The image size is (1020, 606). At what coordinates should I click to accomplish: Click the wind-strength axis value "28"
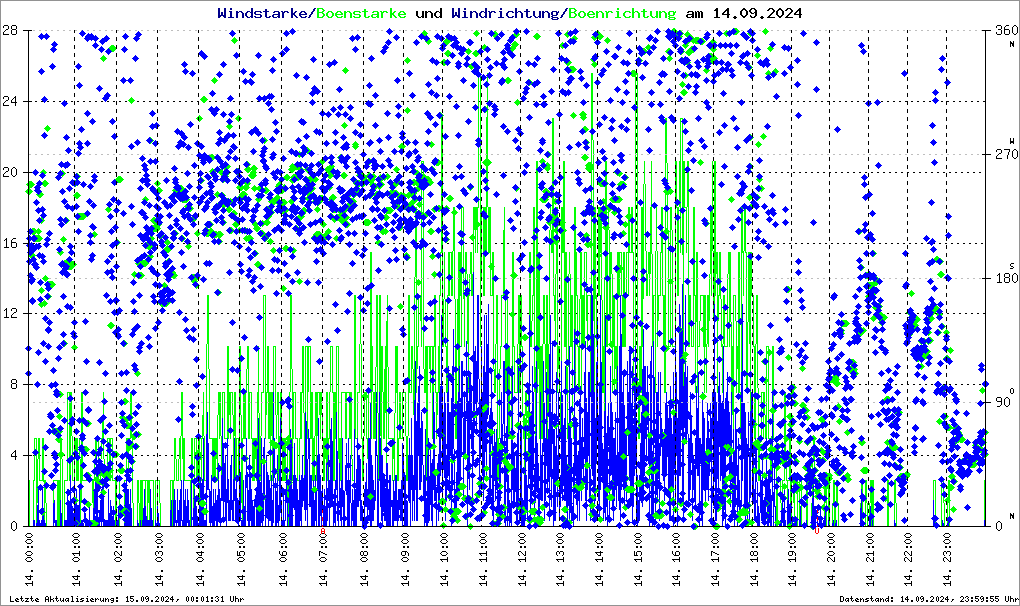pyautogui.click(x=9, y=31)
